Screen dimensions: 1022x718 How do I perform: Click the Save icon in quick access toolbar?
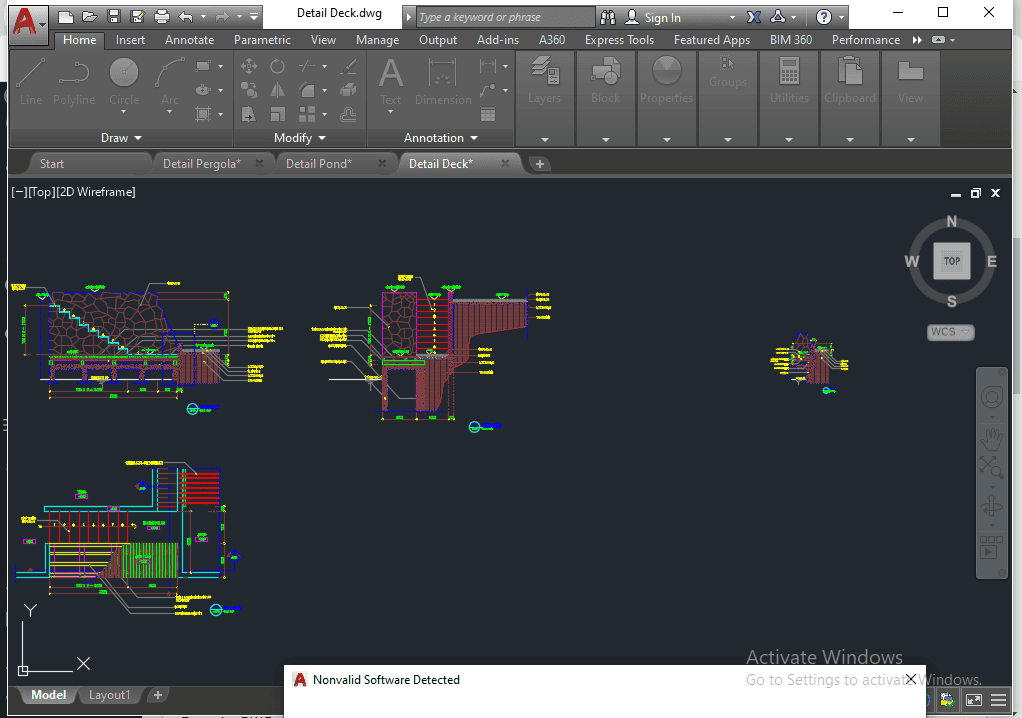click(114, 17)
